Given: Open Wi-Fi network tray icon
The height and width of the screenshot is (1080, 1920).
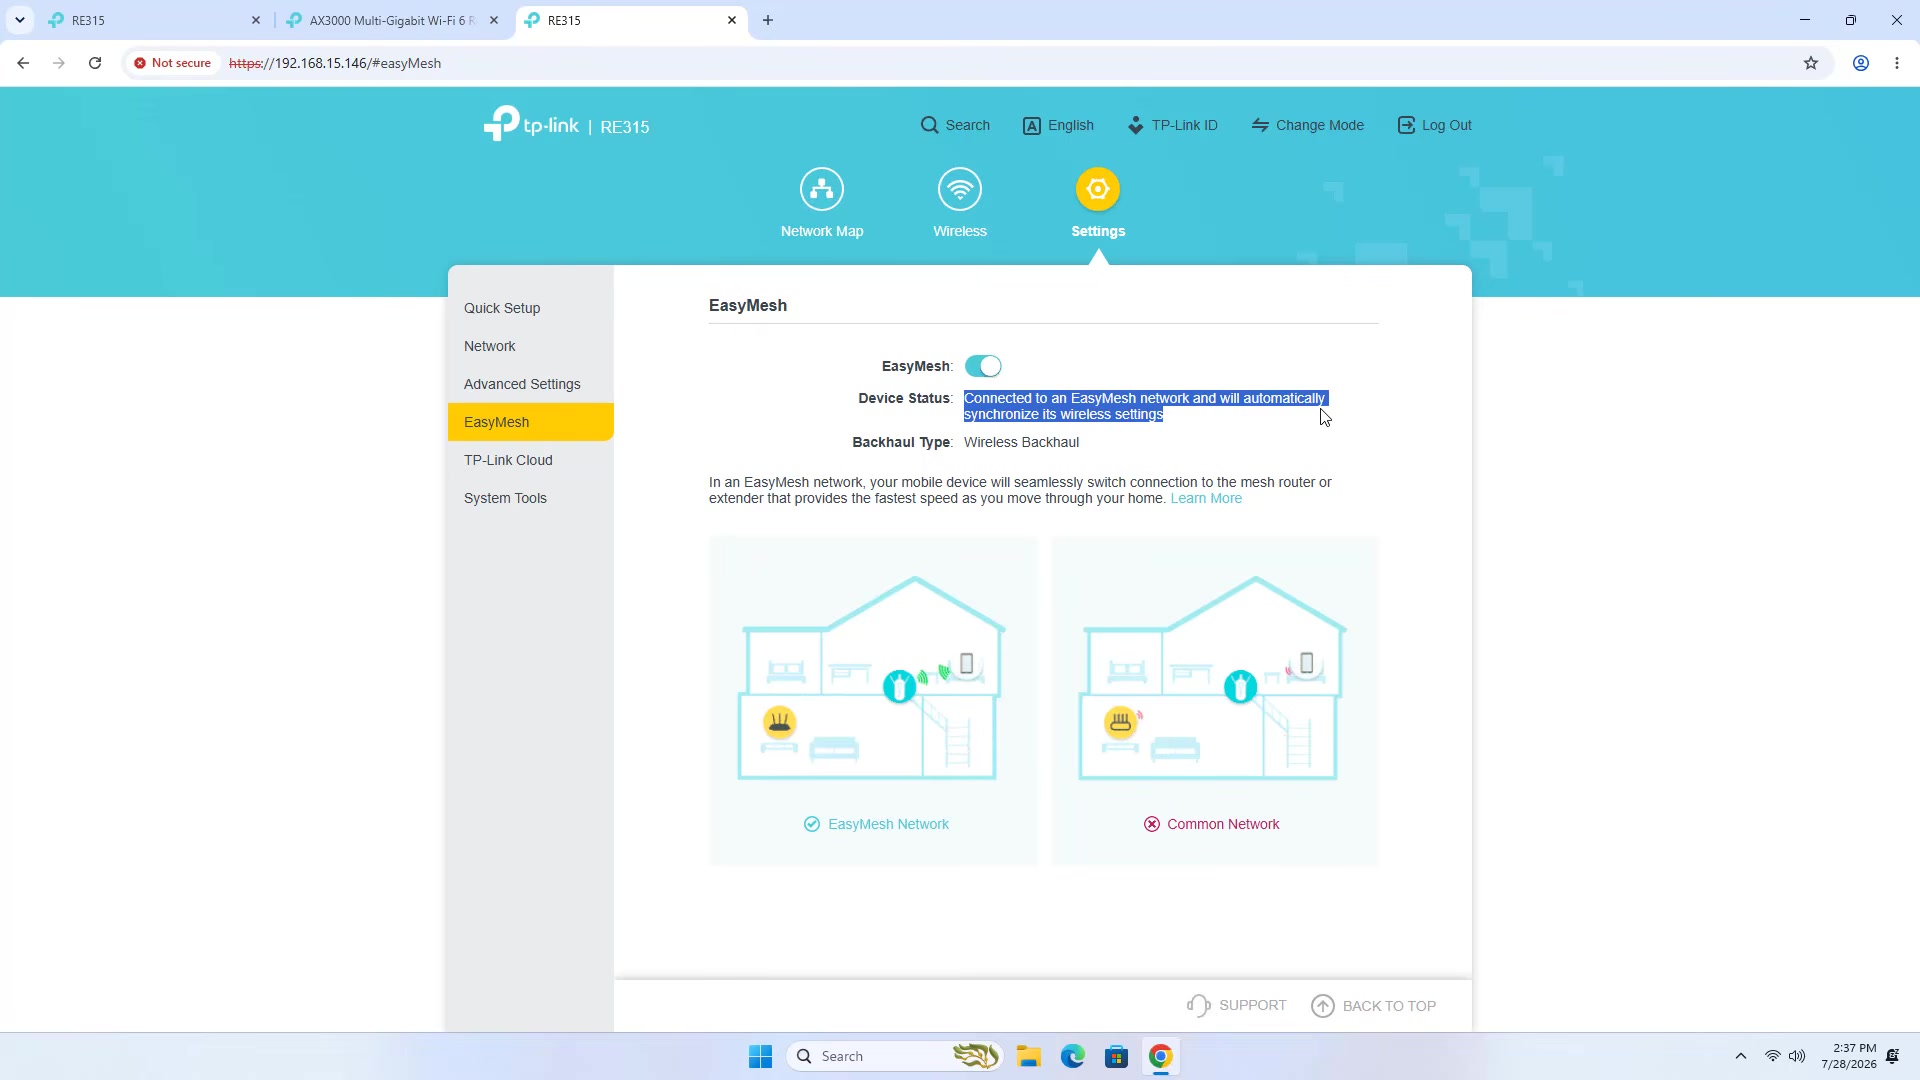Looking at the screenshot, I should click(1773, 1056).
